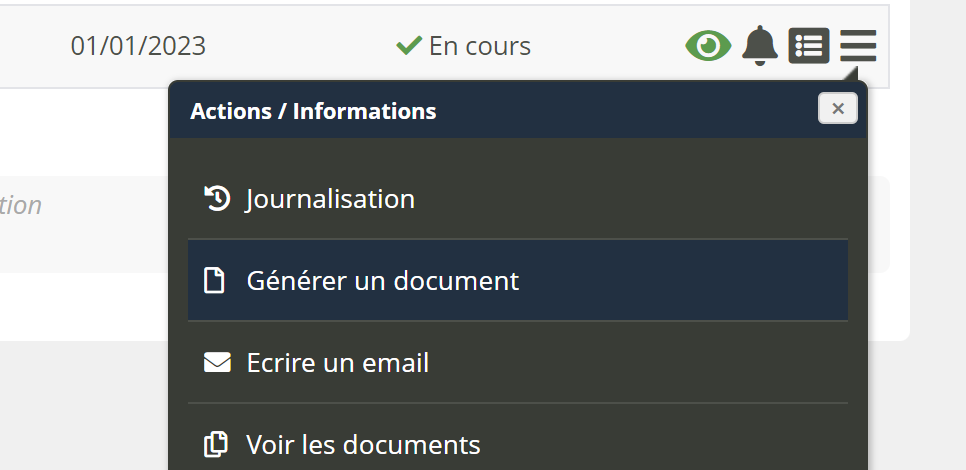Click the copy icon beside Voir les documents
Viewport: 966px width, 470px height.
click(215, 444)
